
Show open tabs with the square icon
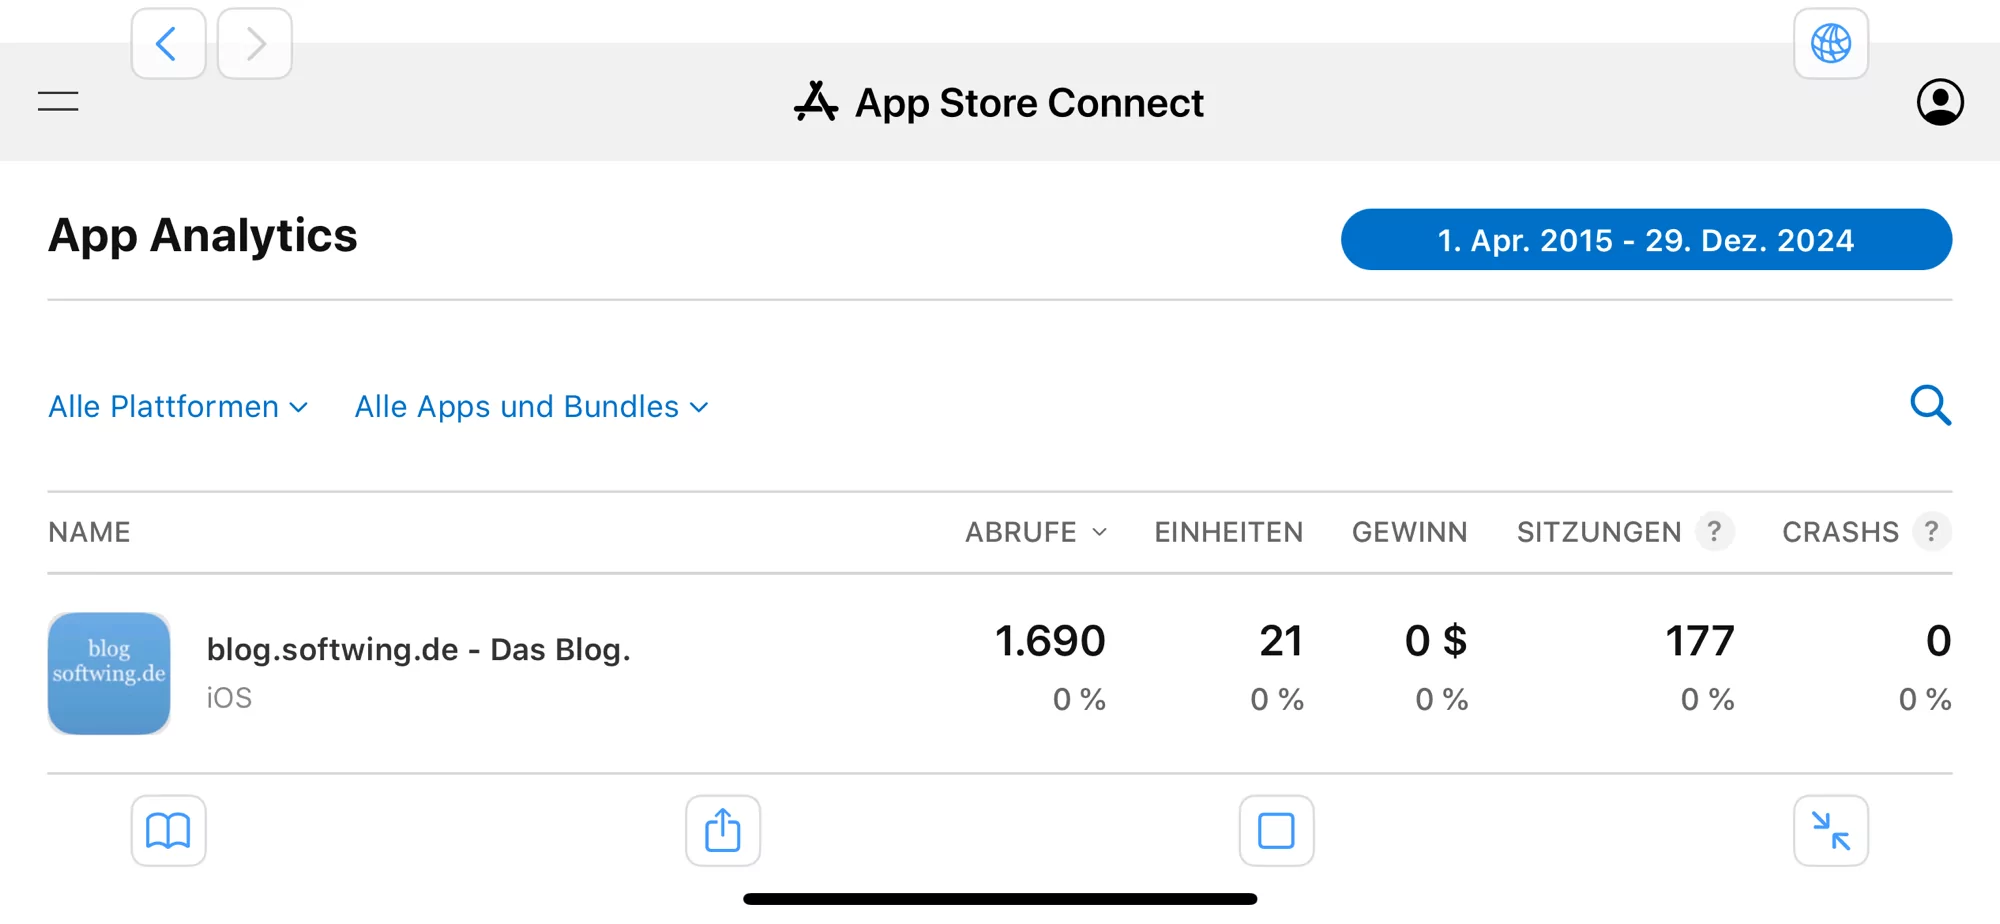[1277, 831]
